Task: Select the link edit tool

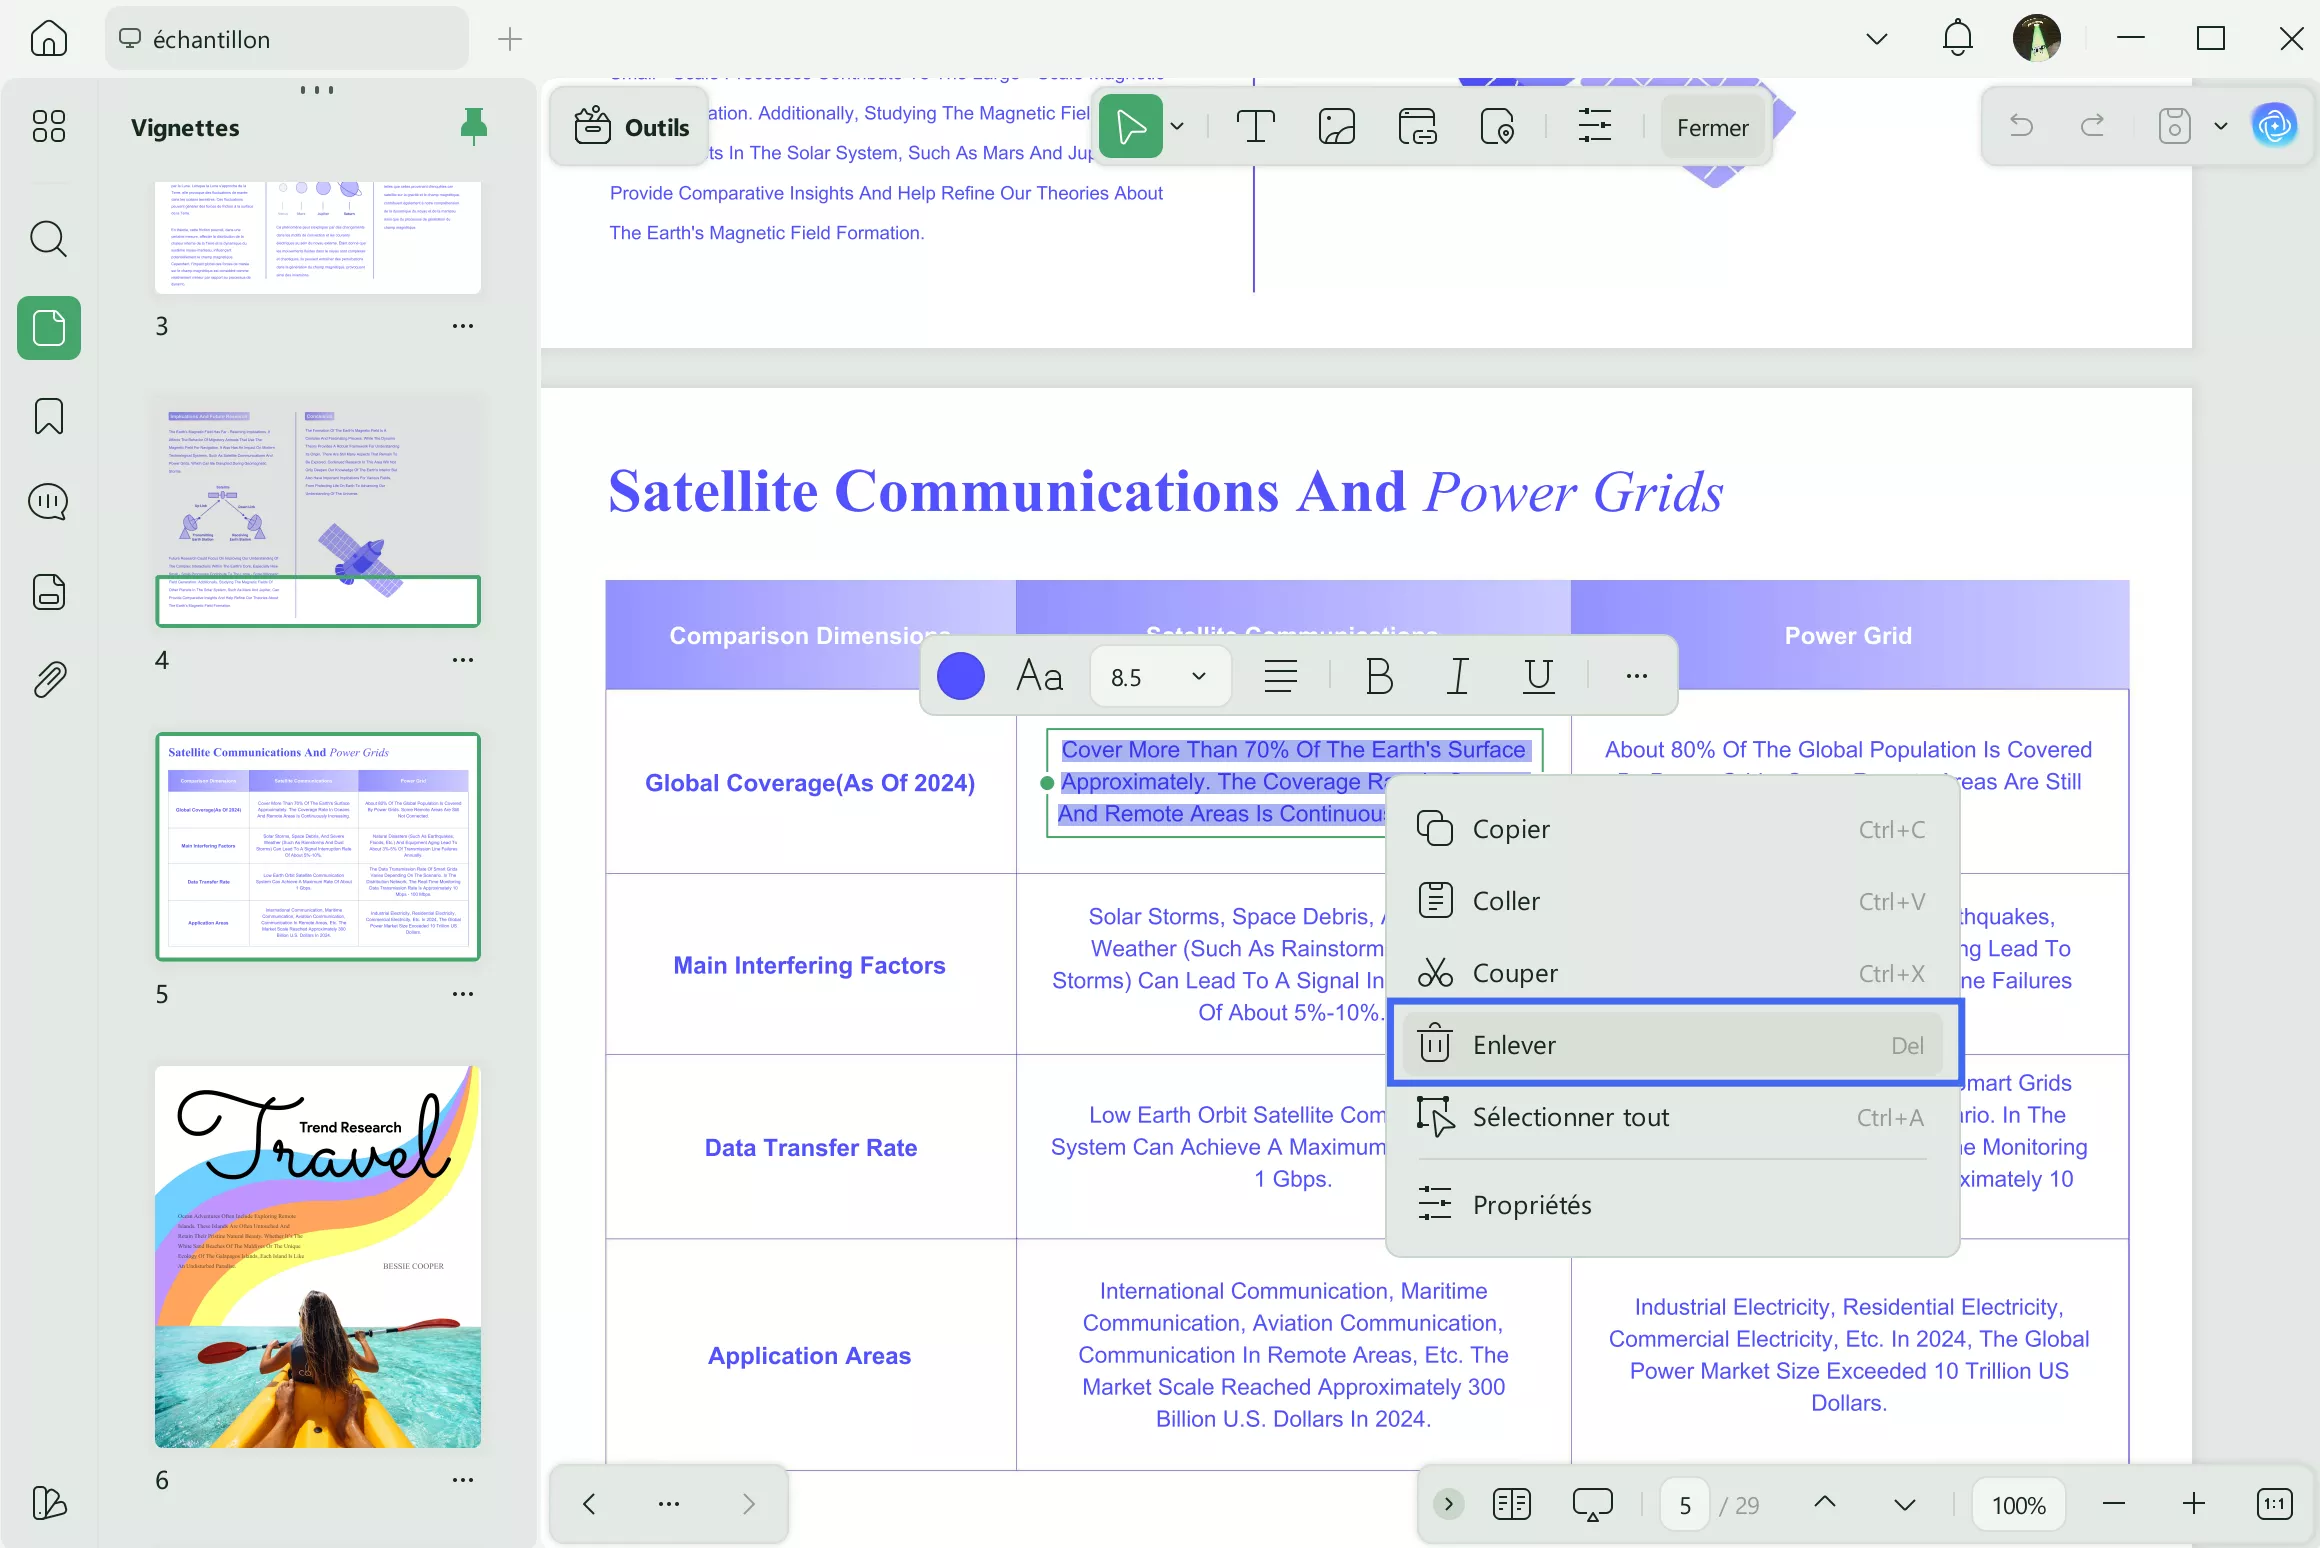Action: pos(1417,127)
